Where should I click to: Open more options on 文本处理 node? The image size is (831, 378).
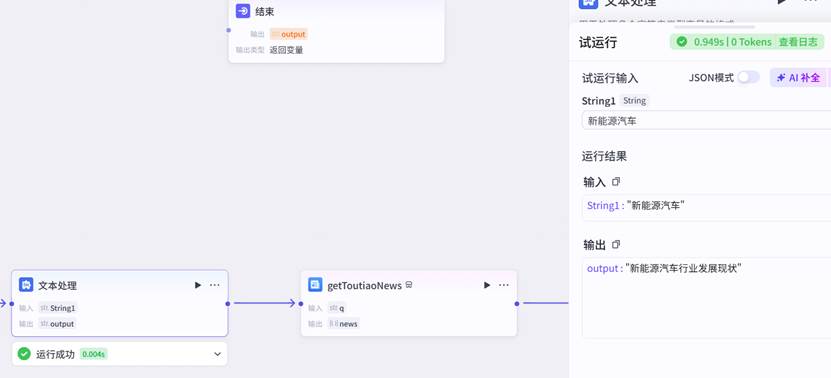click(215, 285)
